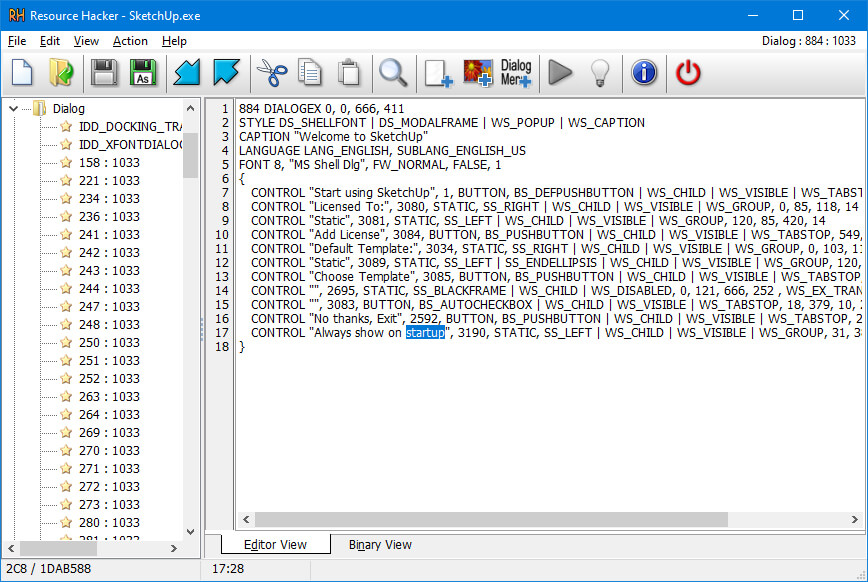The height and width of the screenshot is (582, 868).
Task: Click the tree panel vertical scrollbar thumb
Action: 190,155
